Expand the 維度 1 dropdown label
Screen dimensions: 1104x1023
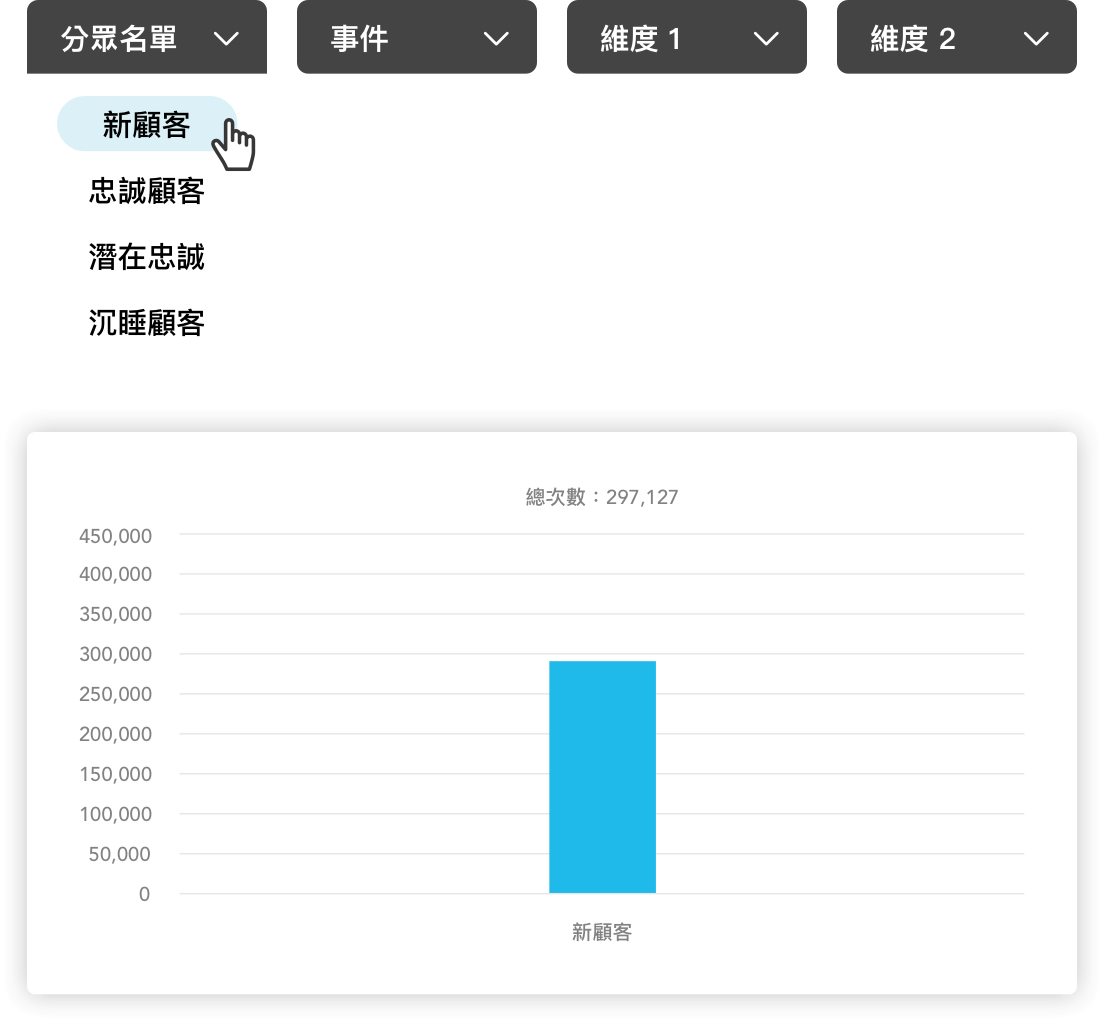[x=640, y=39]
